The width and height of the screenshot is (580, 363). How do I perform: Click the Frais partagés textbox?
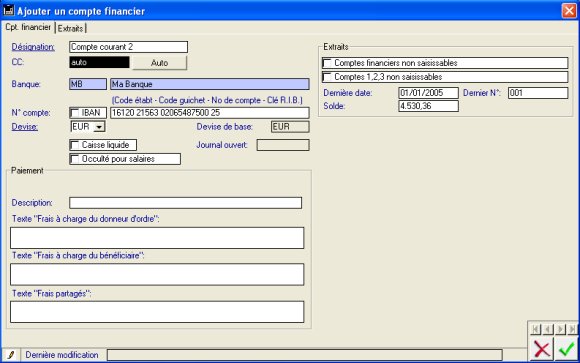pos(157,312)
